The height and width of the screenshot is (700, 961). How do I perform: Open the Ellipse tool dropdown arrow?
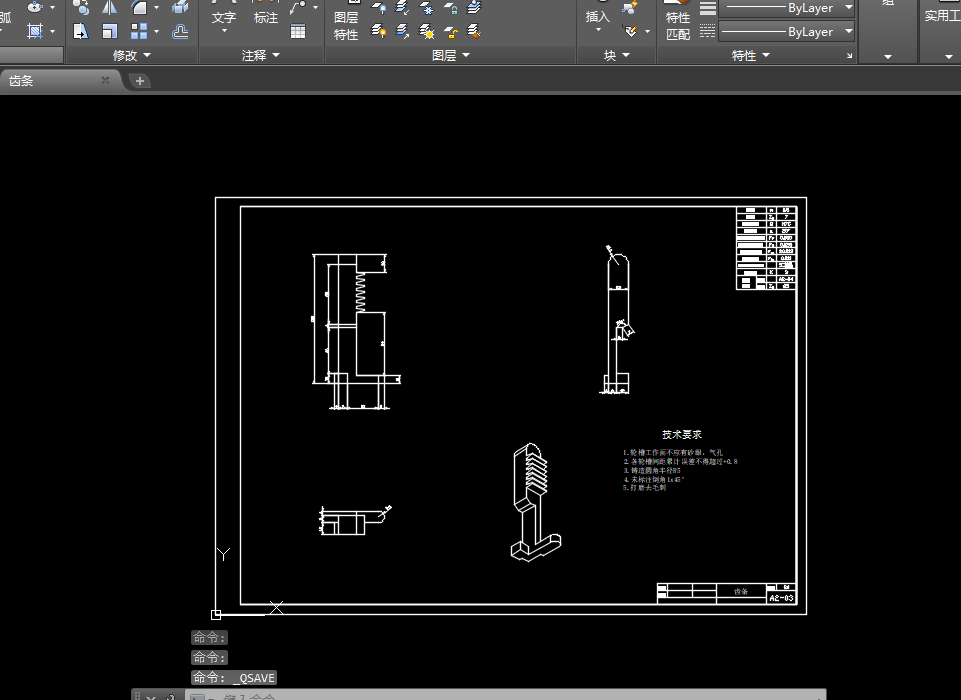click(x=53, y=7)
